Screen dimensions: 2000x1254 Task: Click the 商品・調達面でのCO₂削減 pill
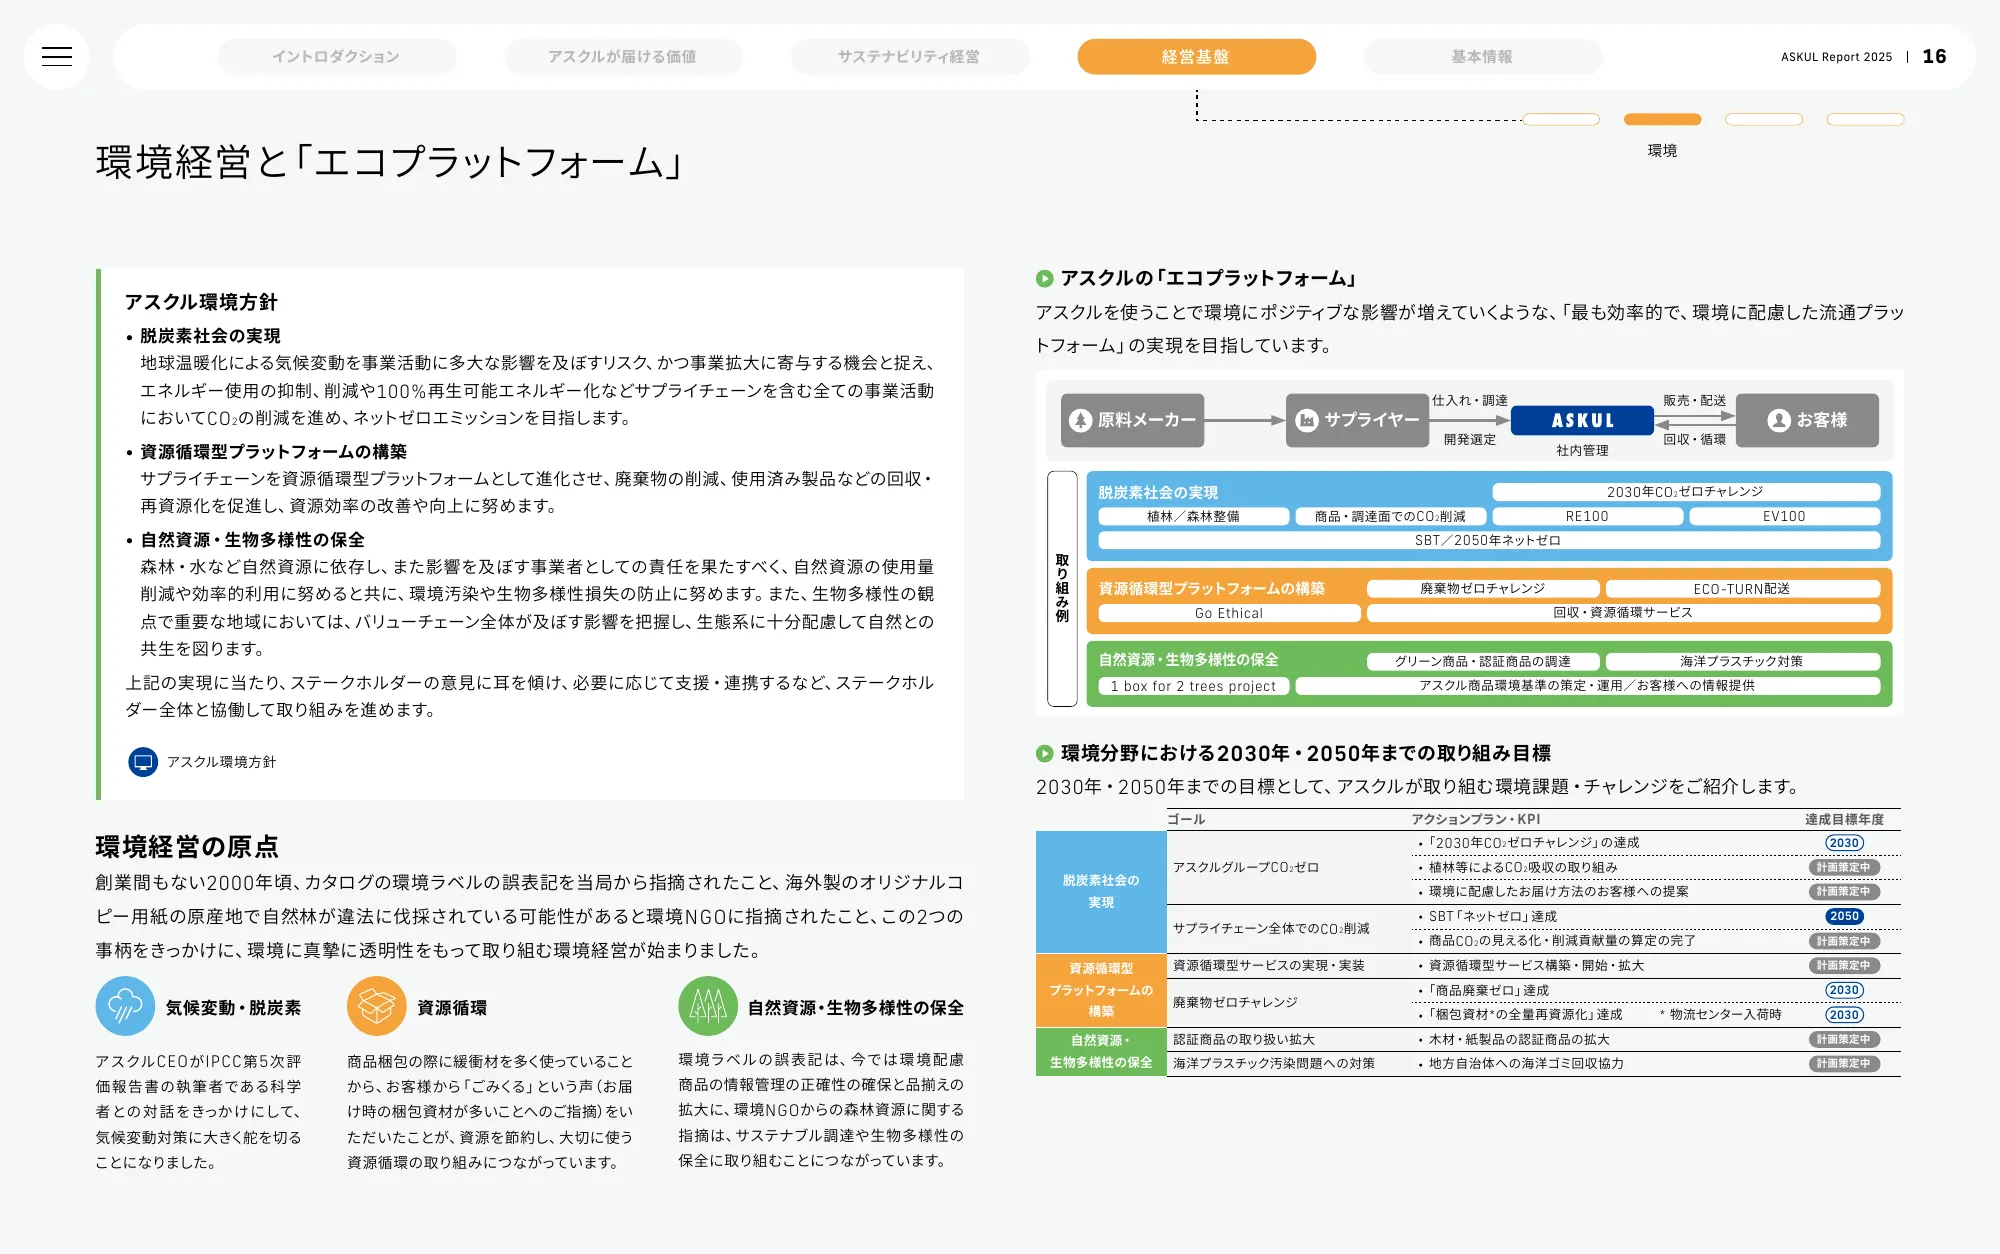pyautogui.click(x=1390, y=516)
